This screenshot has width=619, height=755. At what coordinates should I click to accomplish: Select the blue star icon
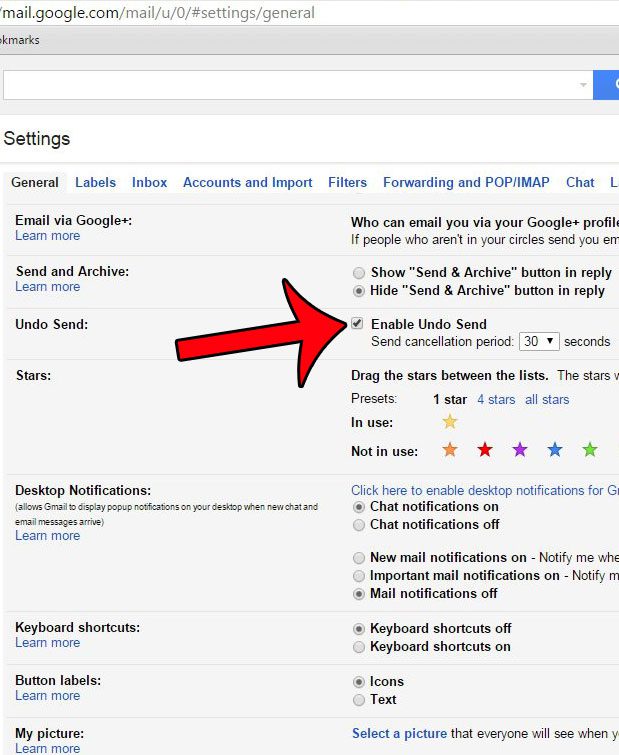coord(555,450)
